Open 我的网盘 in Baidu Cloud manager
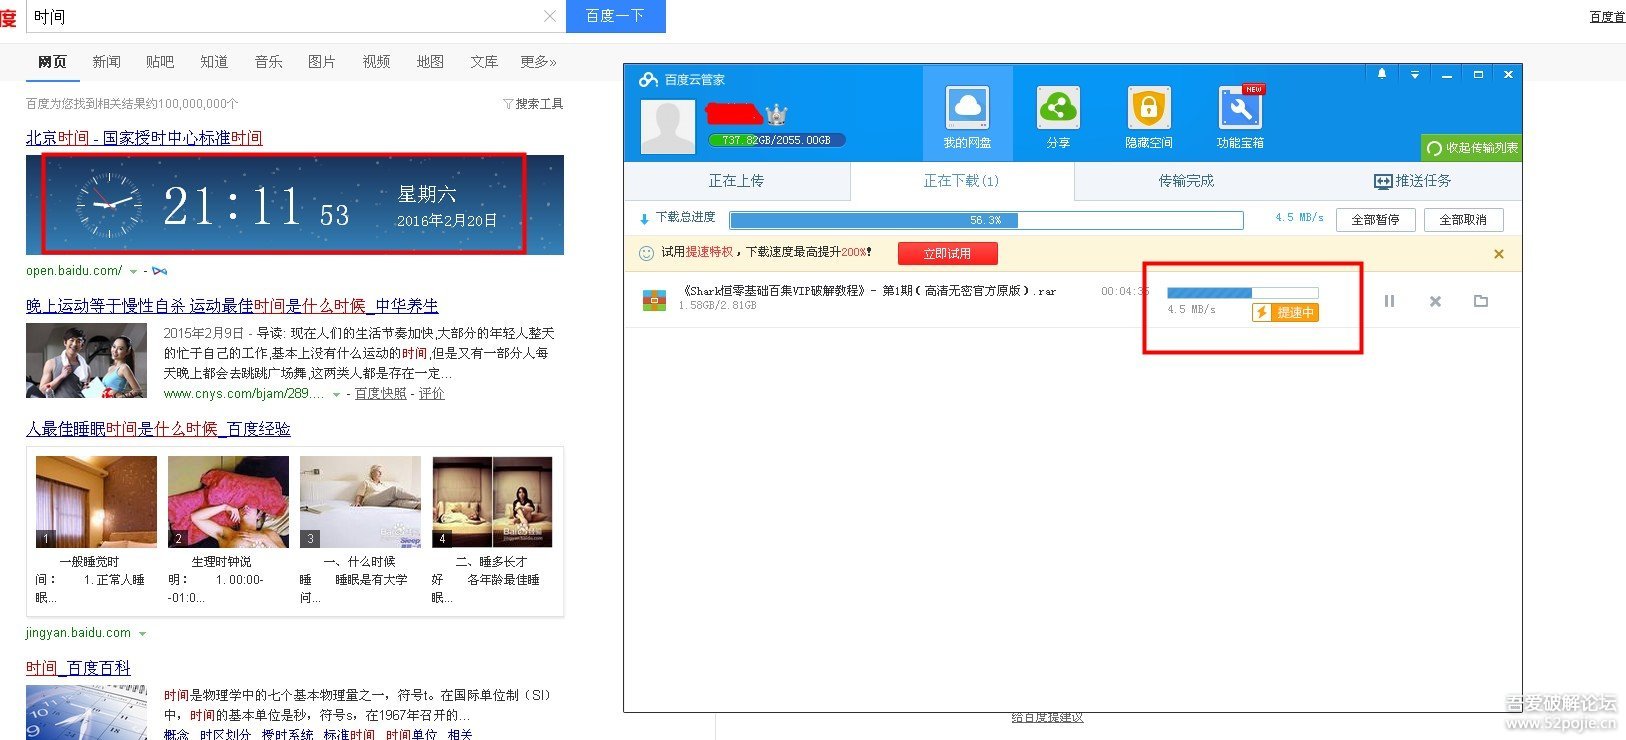Image resolution: width=1626 pixels, height=740 pixels. pos(967,116)
